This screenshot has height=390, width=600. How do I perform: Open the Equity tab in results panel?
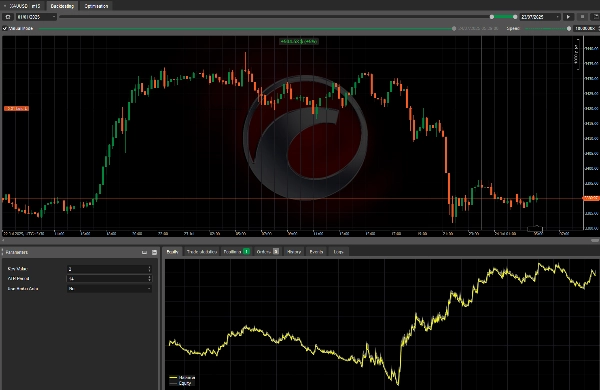[x=173, y=251]
